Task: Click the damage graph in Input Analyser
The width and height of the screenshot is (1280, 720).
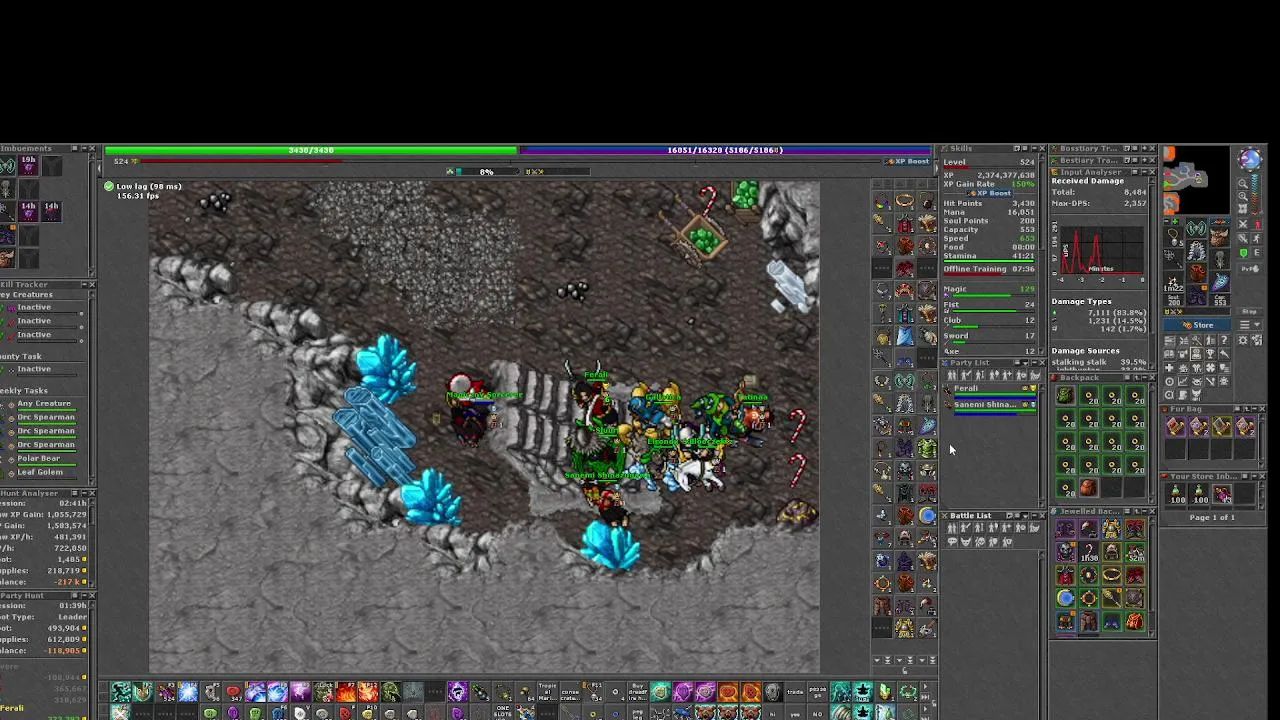Action: point(1102,250)
